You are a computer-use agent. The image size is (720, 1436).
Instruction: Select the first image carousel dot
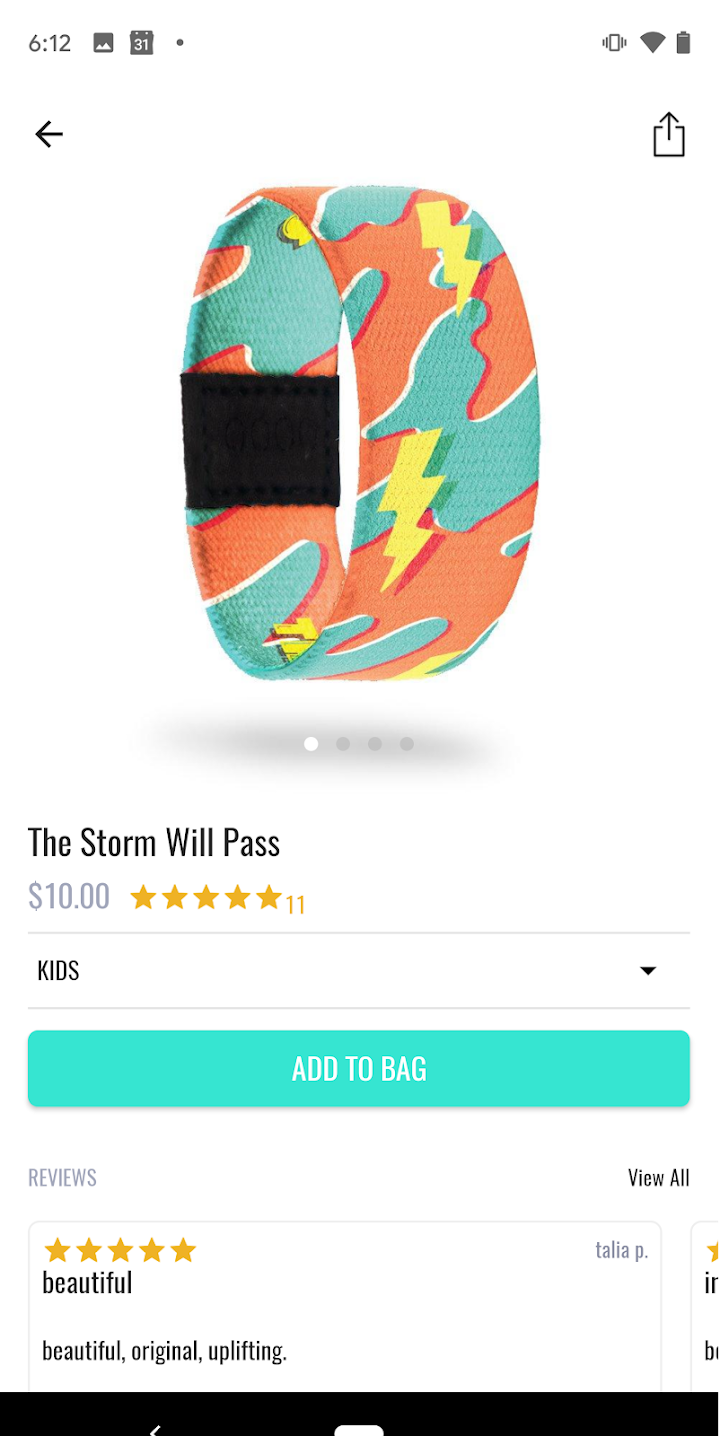311,744
